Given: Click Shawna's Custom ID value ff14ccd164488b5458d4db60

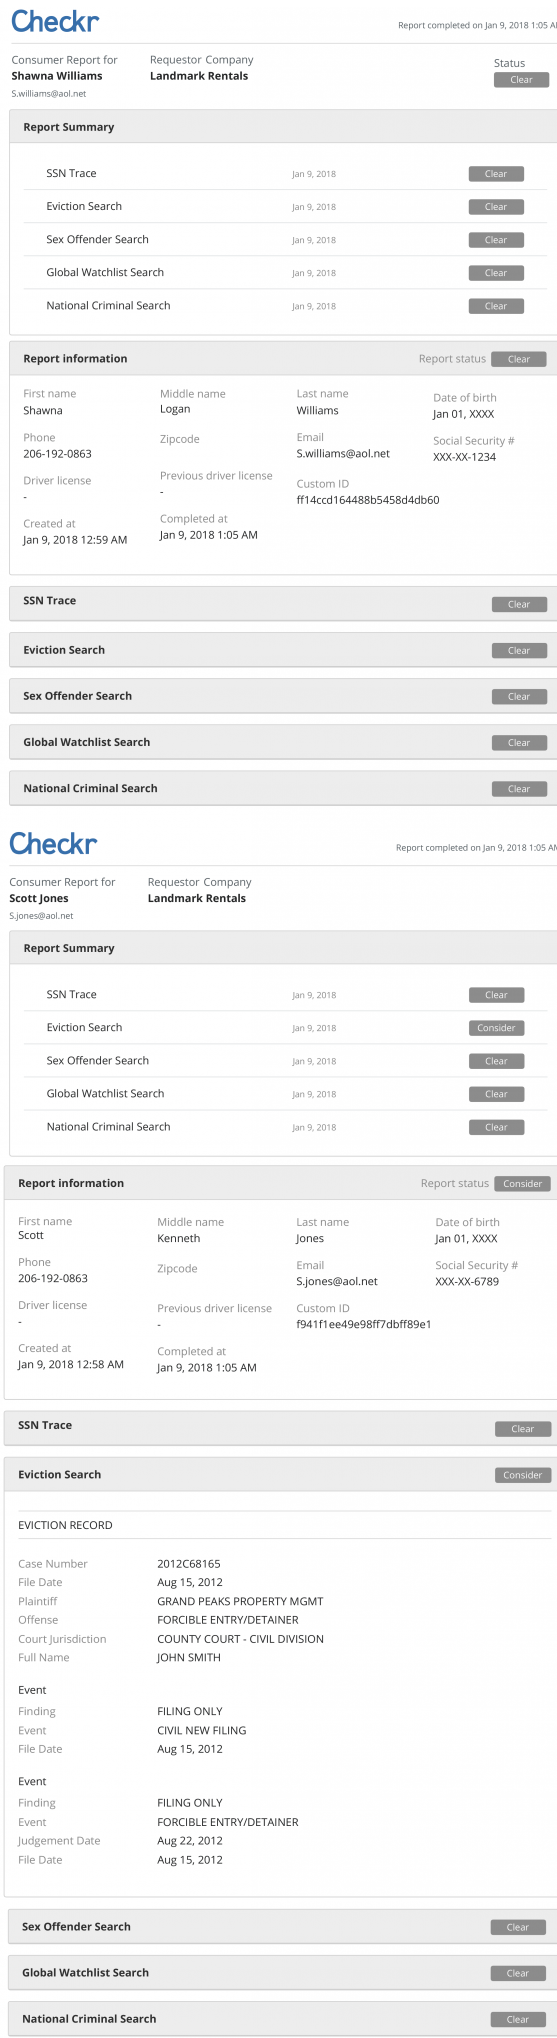Looking at the screenshot, I should click(x=368, y=500).
